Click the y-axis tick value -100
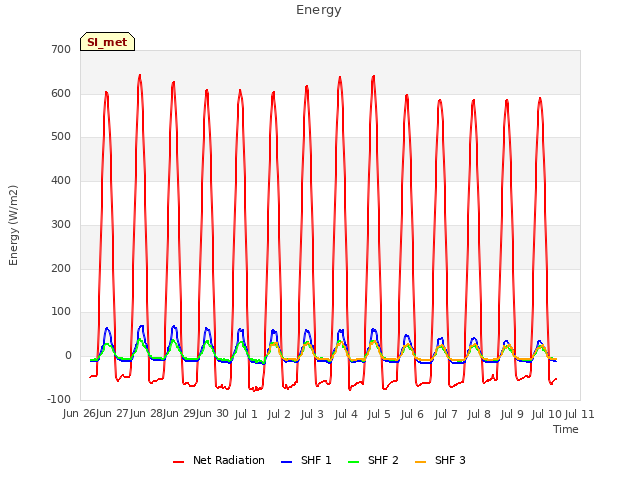This screenshot has height=480, width=640. [59, 399]
